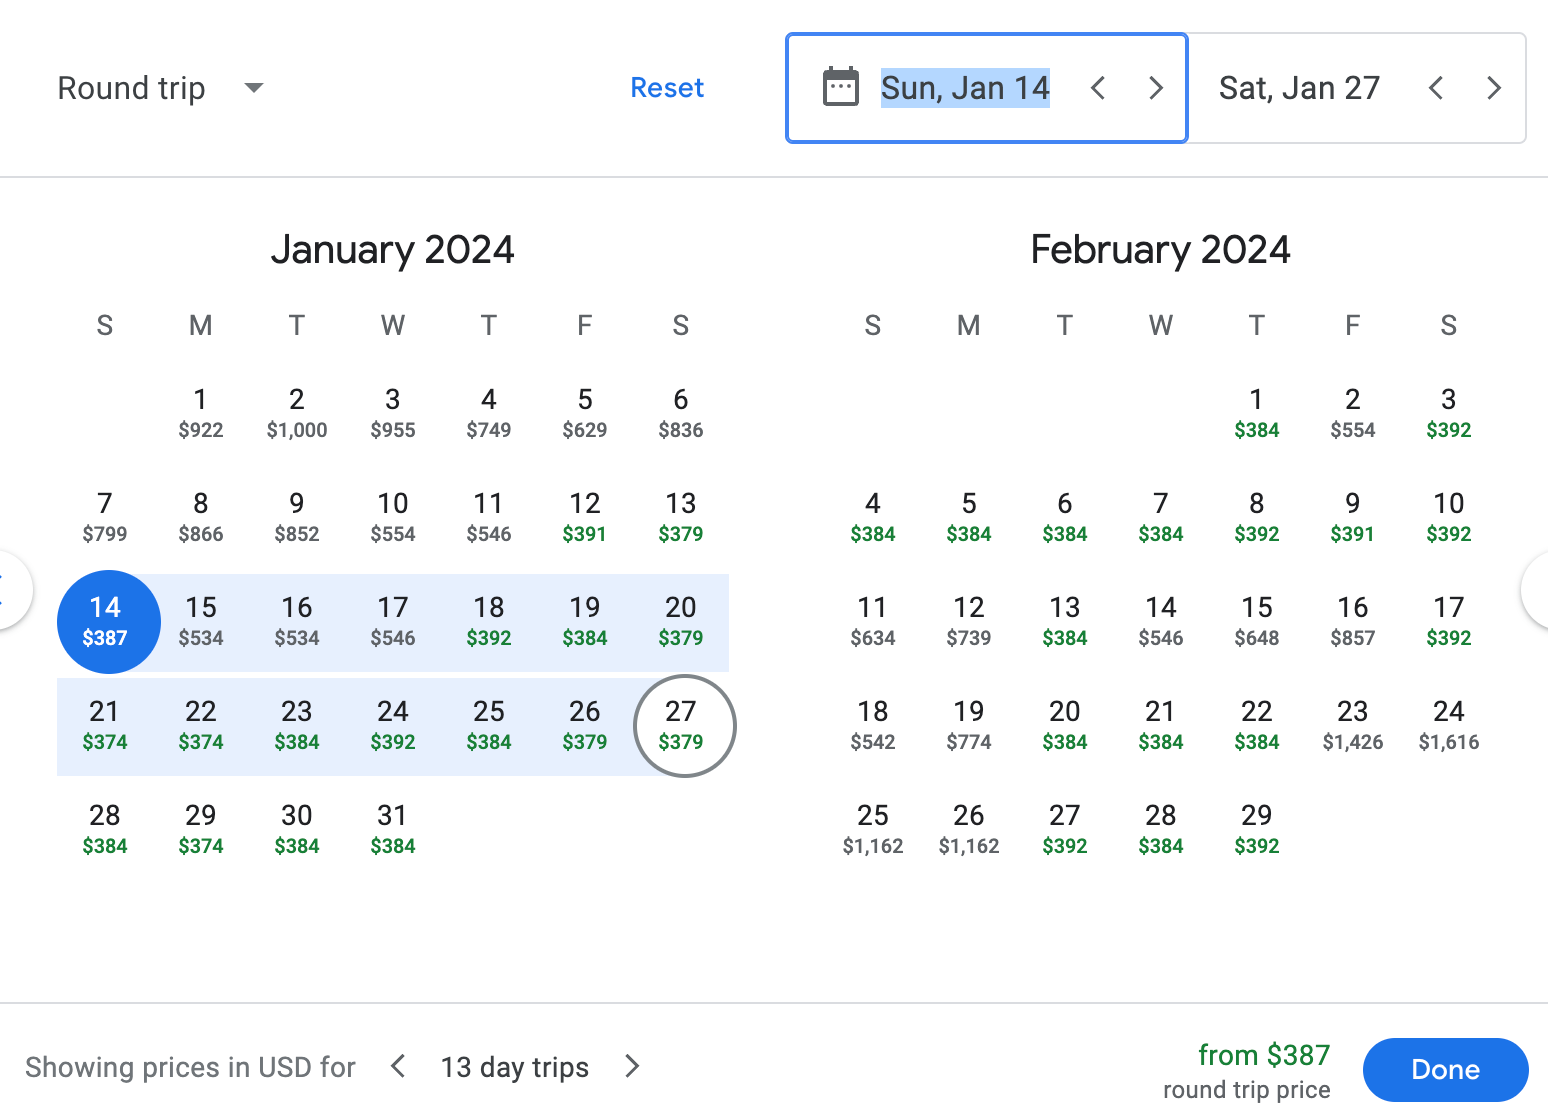
Task: Choose January 21 with the $374 fare
Action: coord(104,726)
